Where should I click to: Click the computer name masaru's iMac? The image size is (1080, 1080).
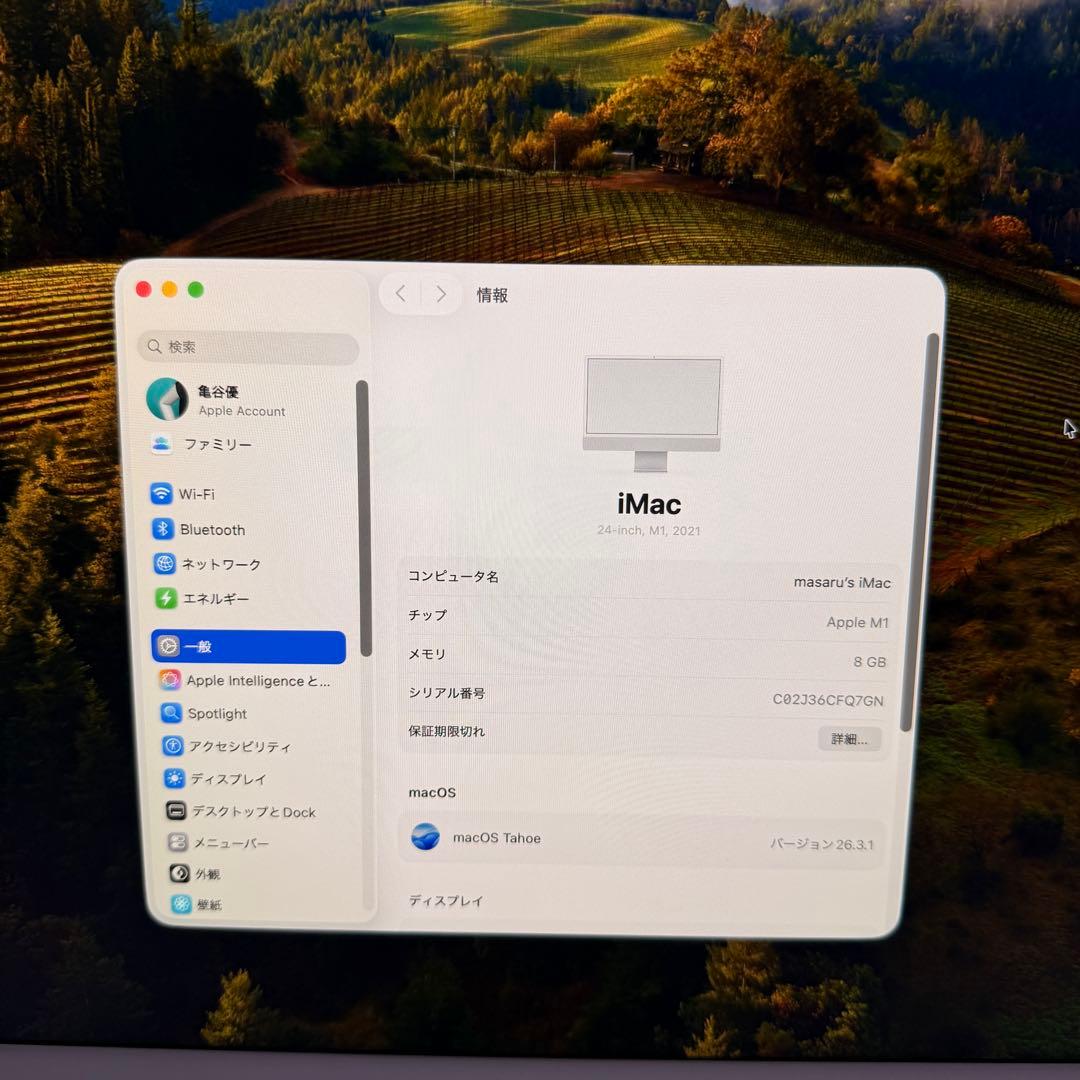coord(842,582)
